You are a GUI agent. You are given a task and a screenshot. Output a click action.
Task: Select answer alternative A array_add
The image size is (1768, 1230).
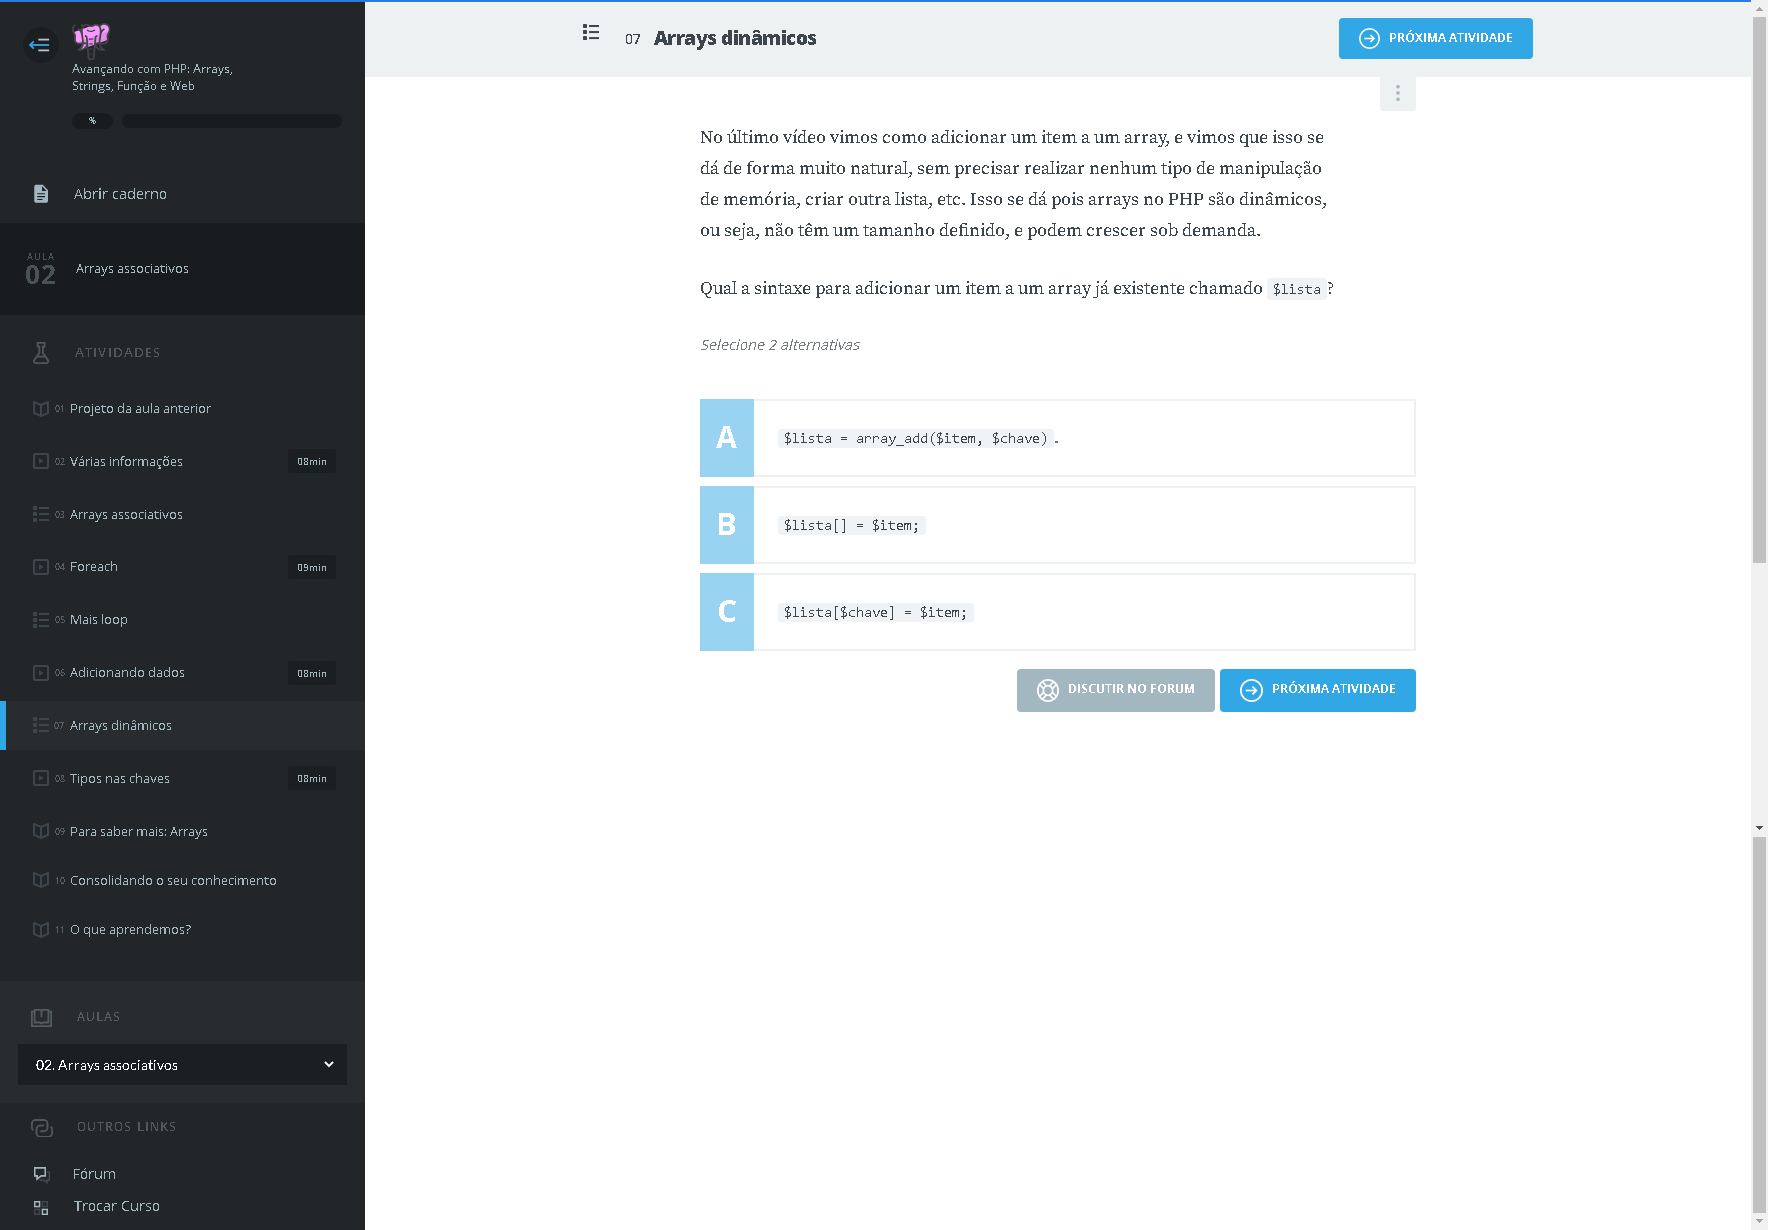[x=1057, y=438]
